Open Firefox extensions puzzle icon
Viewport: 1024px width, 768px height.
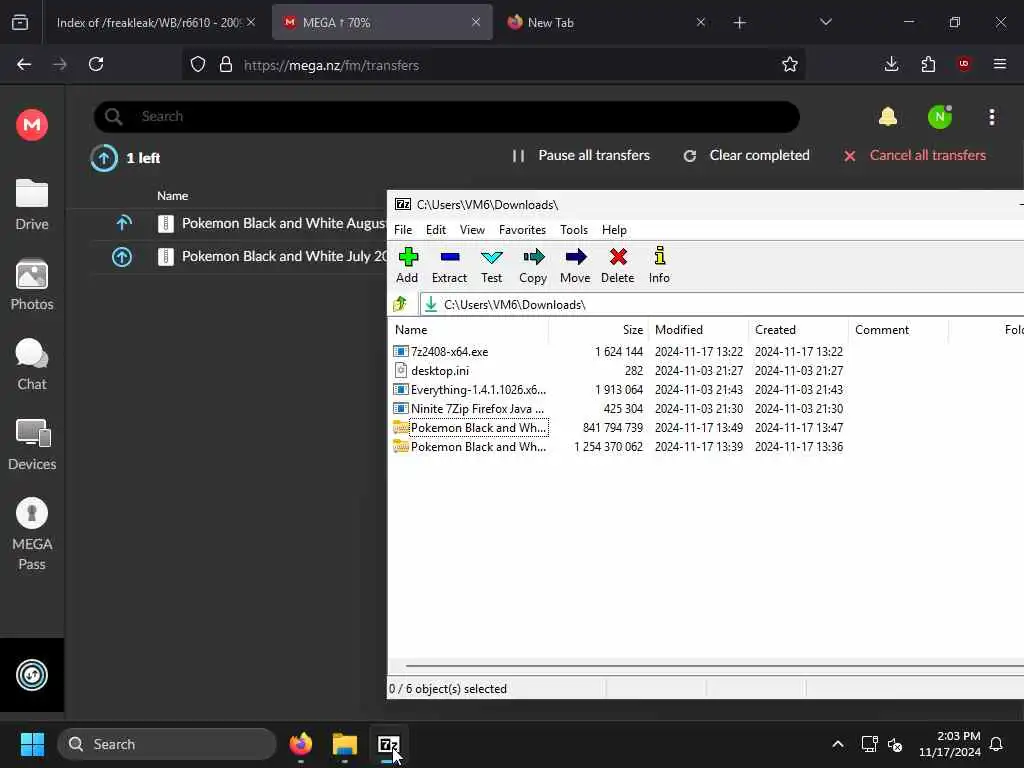(x=928, y=64)
